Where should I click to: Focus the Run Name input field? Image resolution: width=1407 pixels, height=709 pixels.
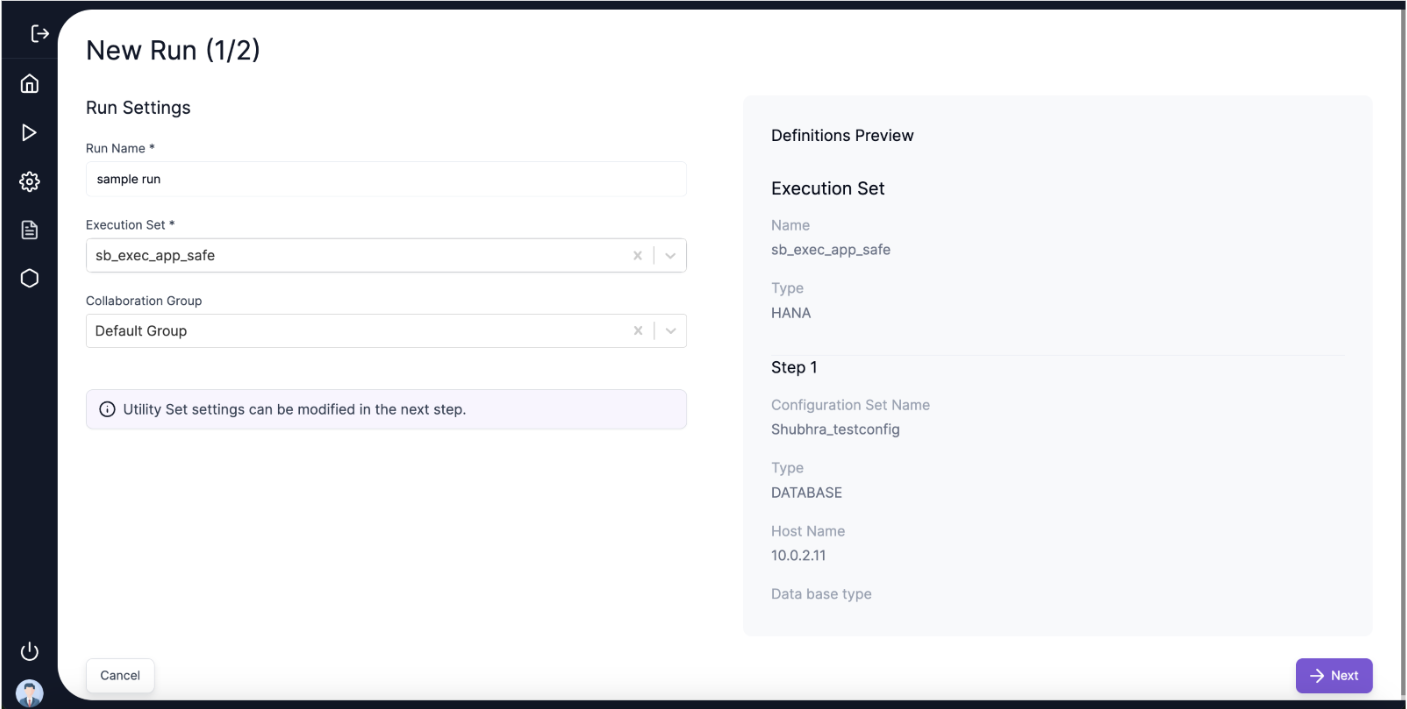(x=386, y=180)
